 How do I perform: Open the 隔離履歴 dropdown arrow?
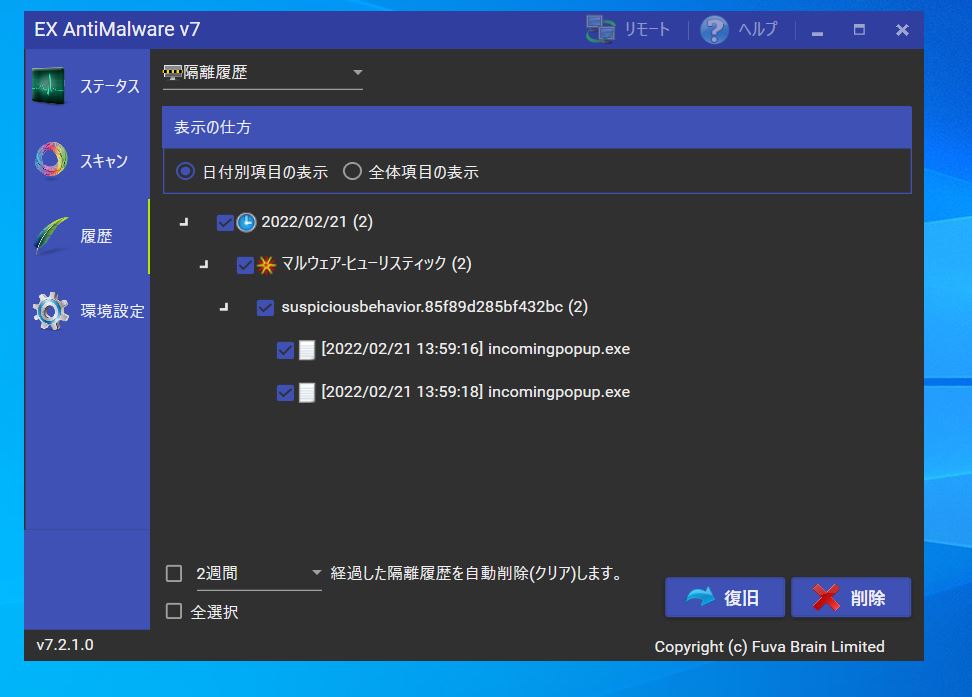358,73
